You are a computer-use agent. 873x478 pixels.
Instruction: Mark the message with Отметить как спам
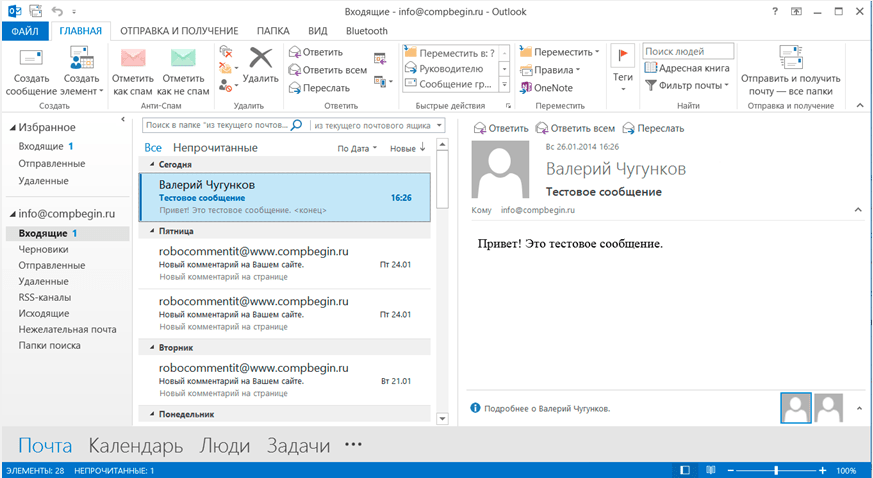click(132, 62)
